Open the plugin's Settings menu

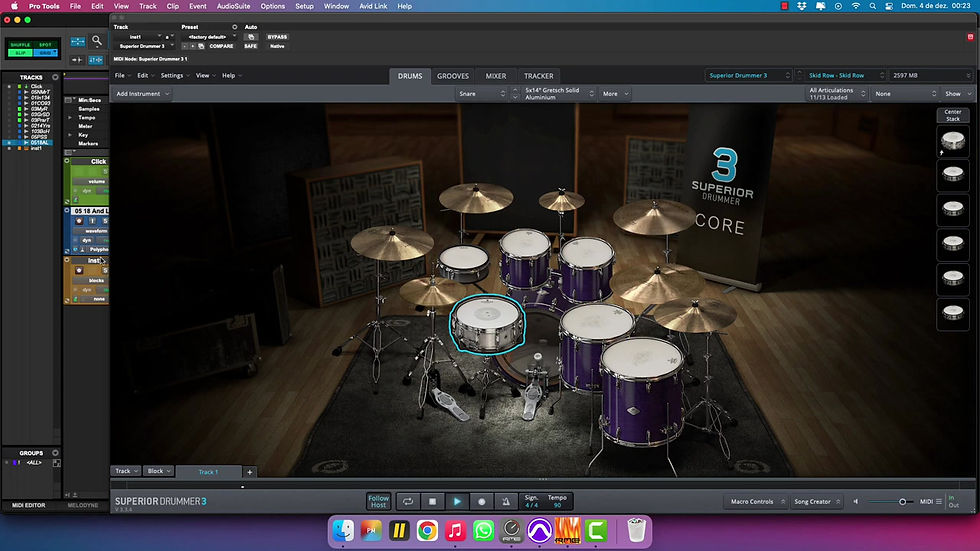[x=174, y=76]
